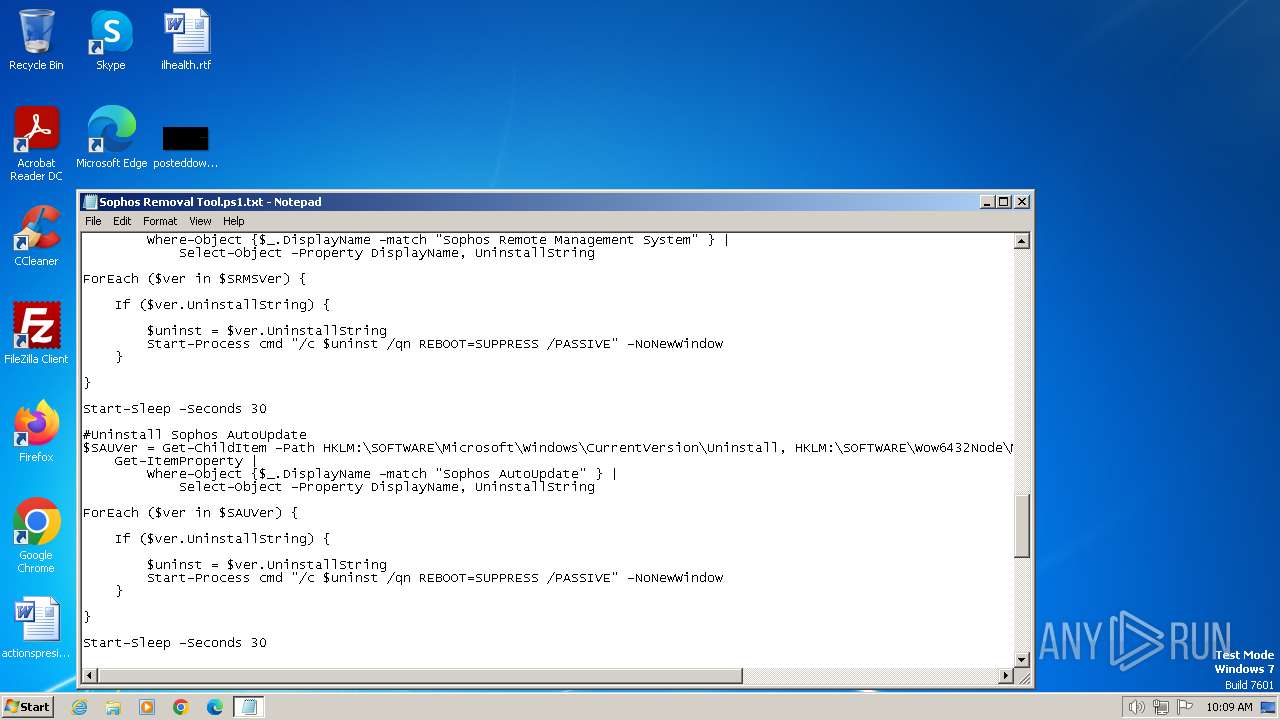Minimize the Notepad window
Screen dimensions: 1280x720
tap(987, 202)
